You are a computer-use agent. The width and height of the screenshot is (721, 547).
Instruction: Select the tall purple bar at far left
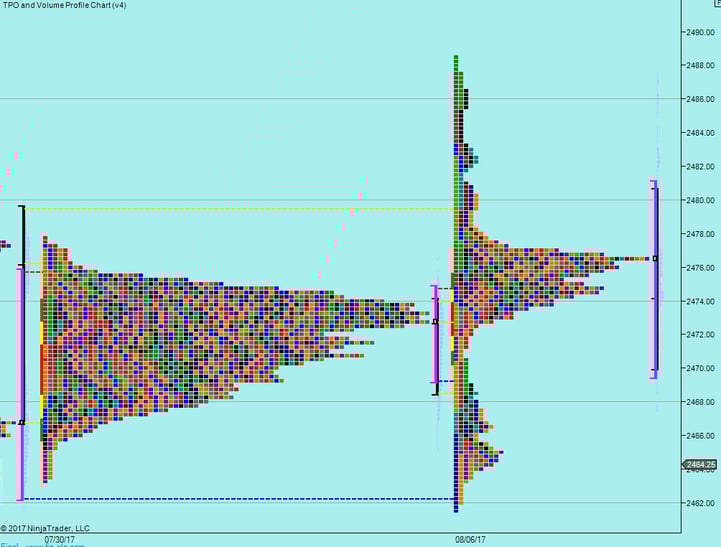[x=20, y=380]
